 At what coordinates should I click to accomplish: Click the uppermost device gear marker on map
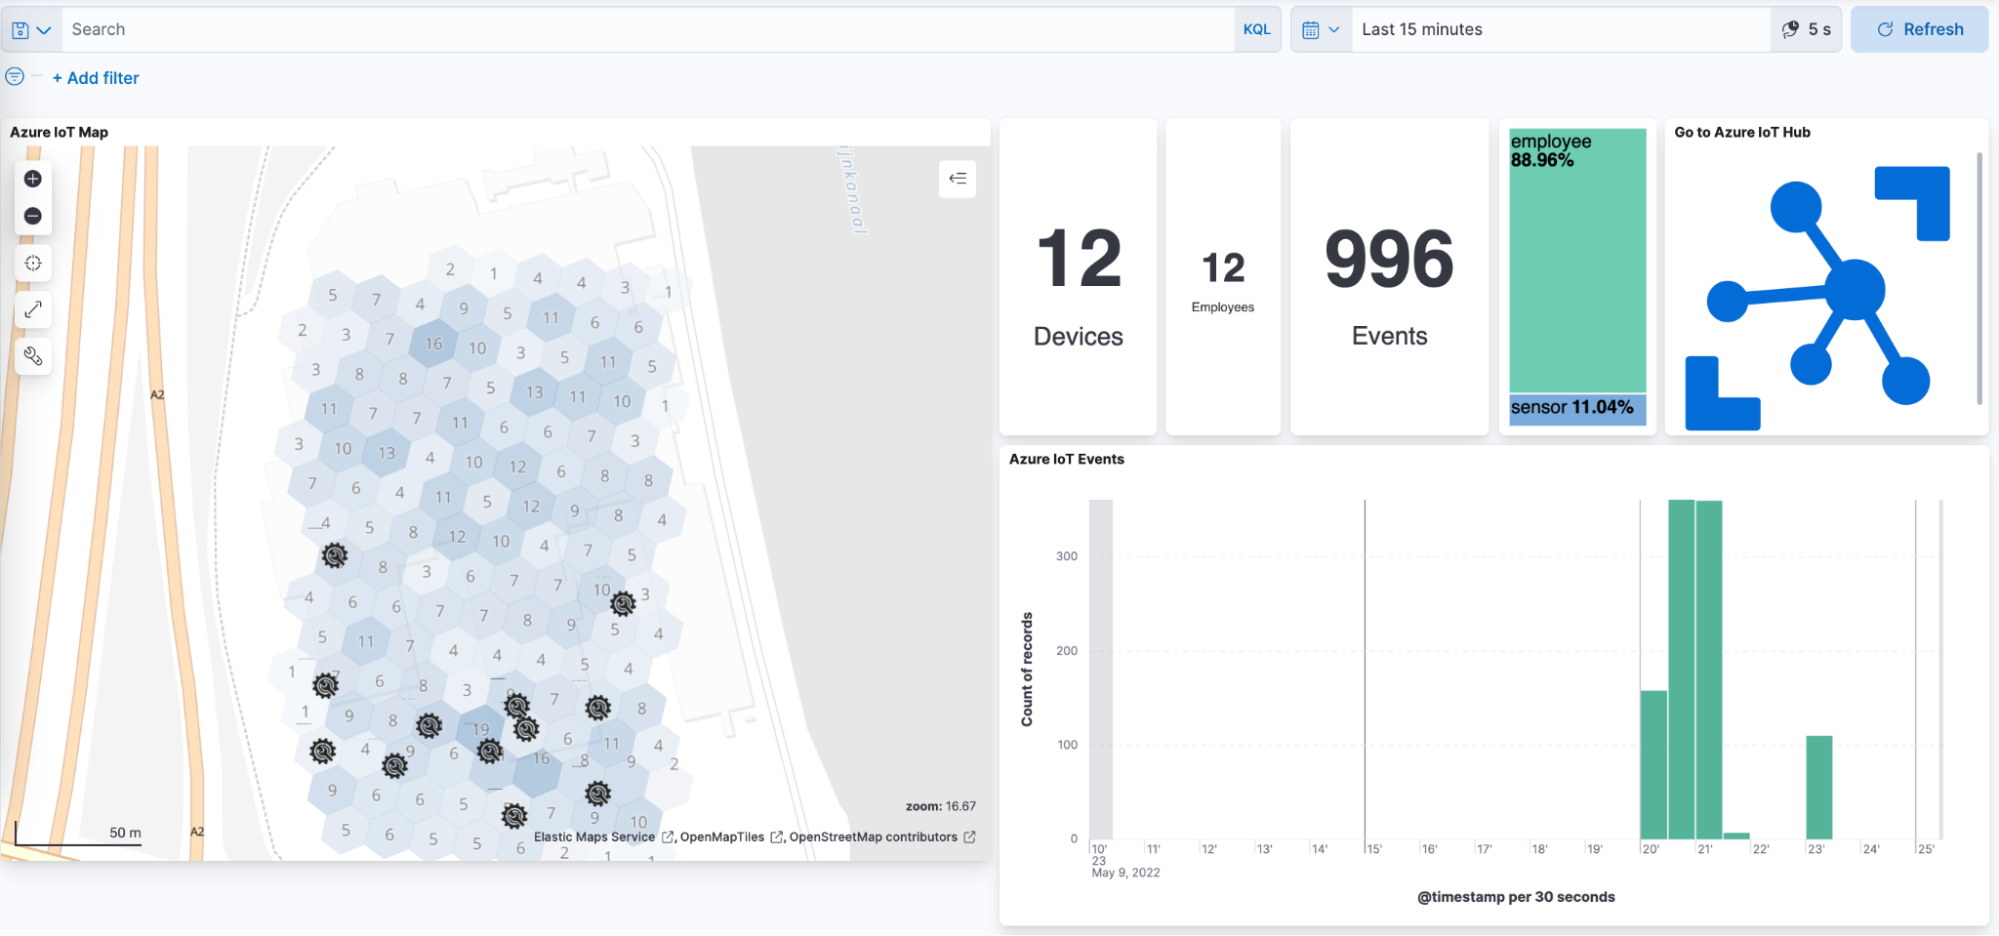(x=334, y=555)
